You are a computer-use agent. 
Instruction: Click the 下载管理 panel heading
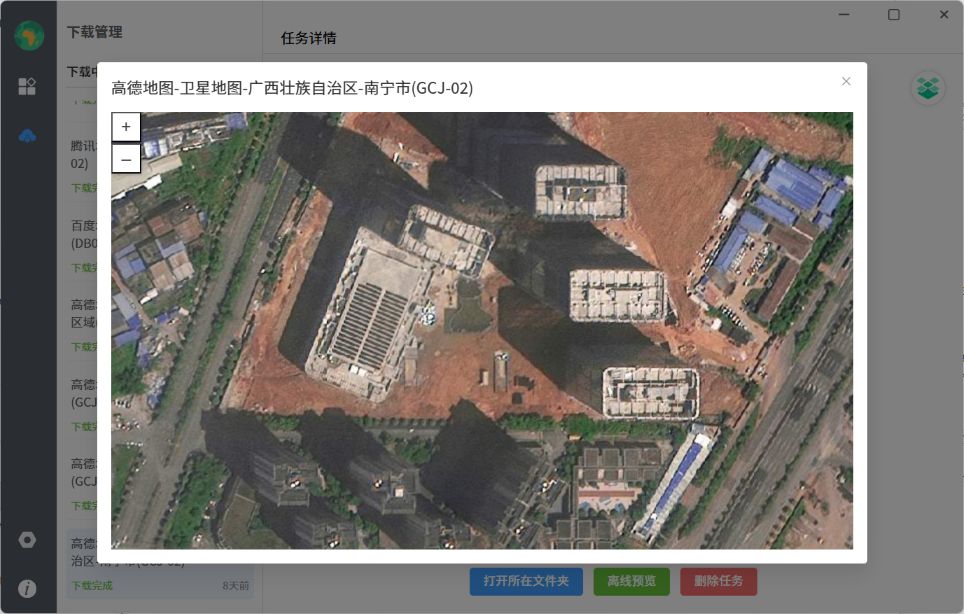pos(95,32)
